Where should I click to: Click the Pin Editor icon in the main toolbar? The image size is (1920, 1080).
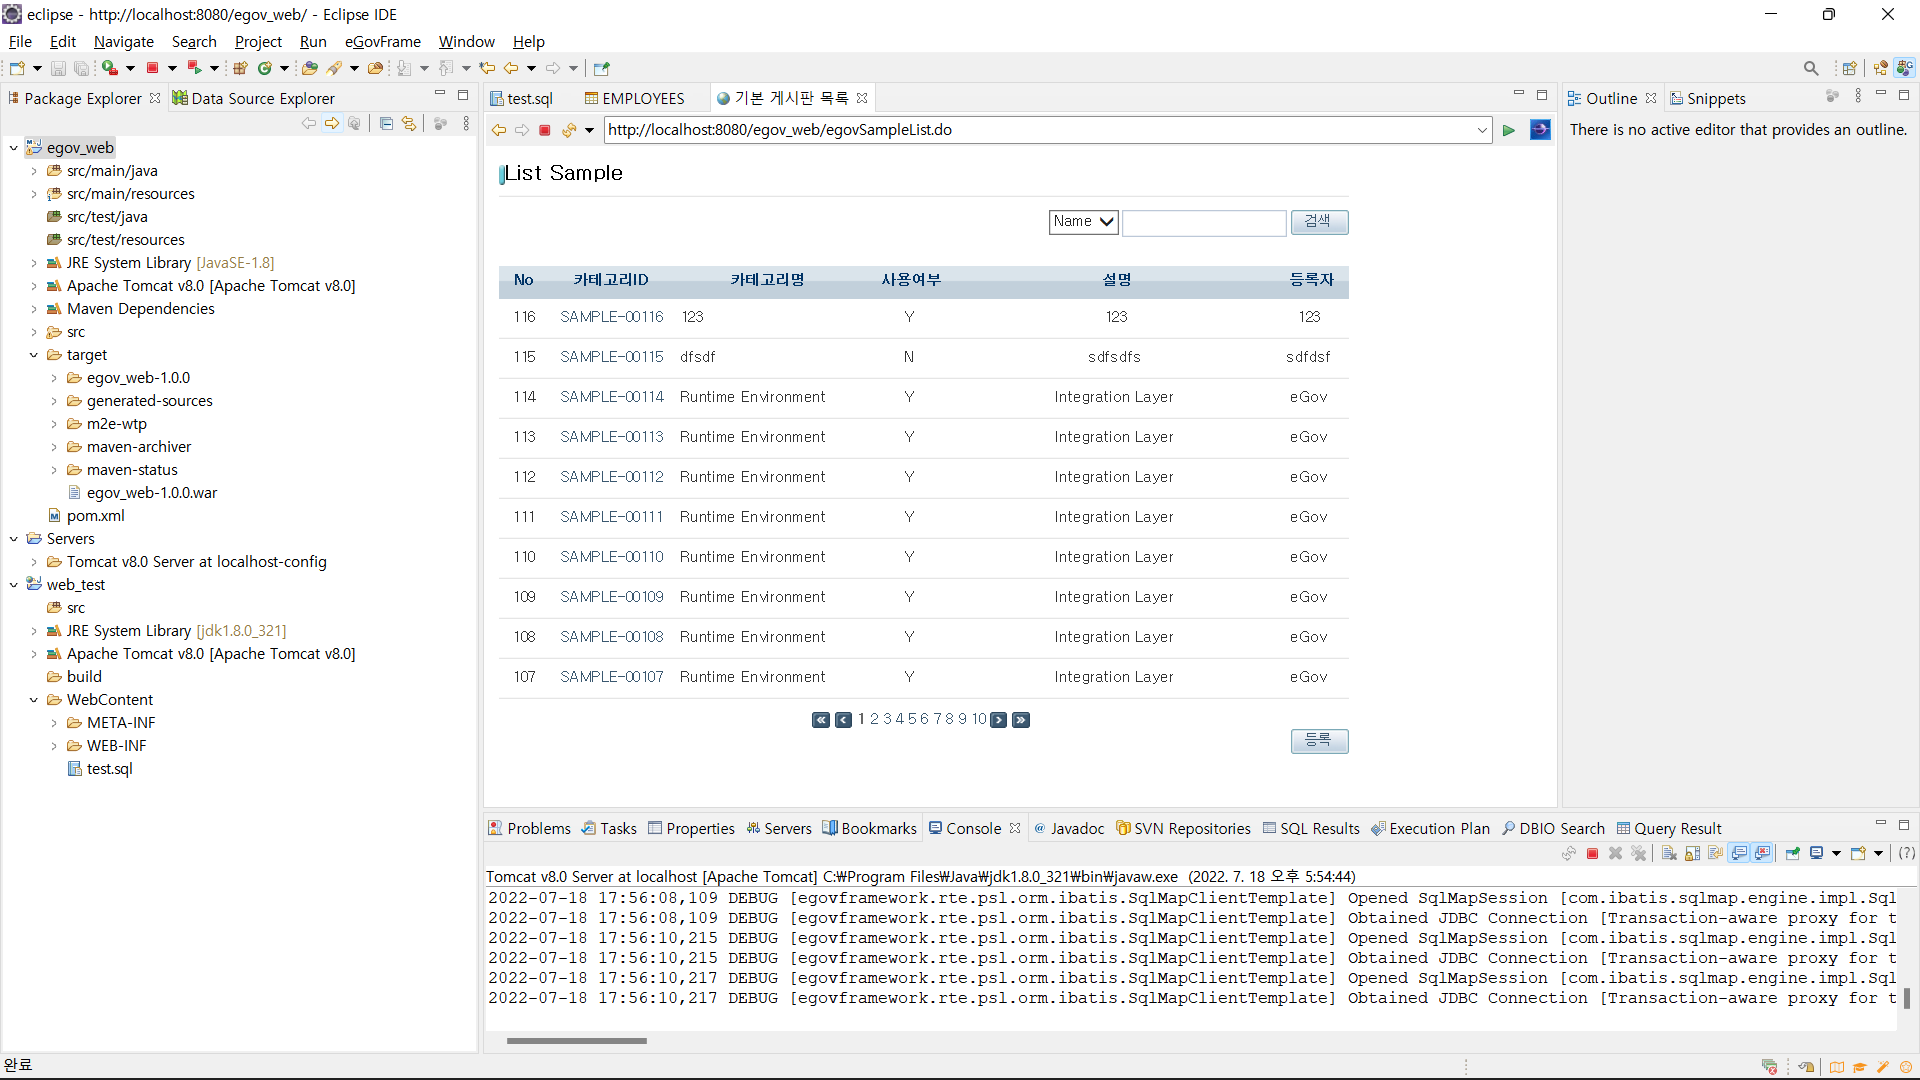601,68
